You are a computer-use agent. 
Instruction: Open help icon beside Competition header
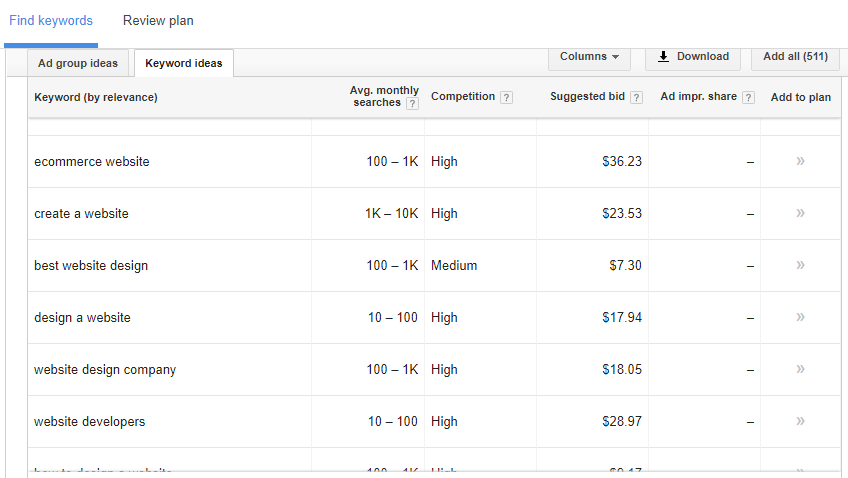pos(506,97)
